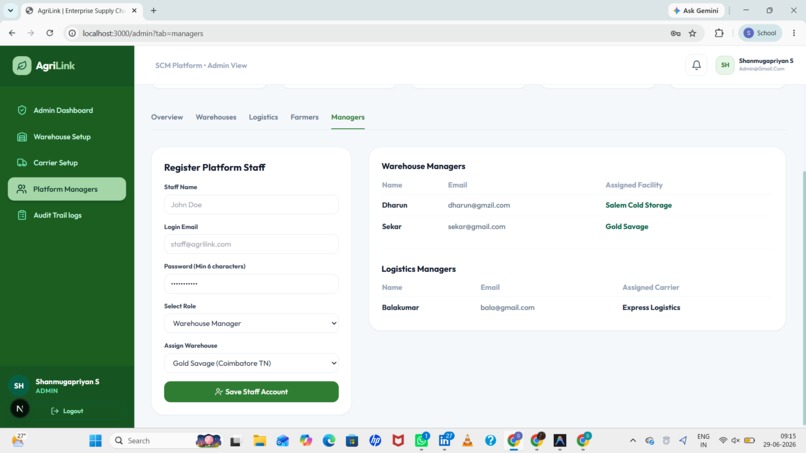Click the SH avatar in sidebar footer

click(19, 386)
